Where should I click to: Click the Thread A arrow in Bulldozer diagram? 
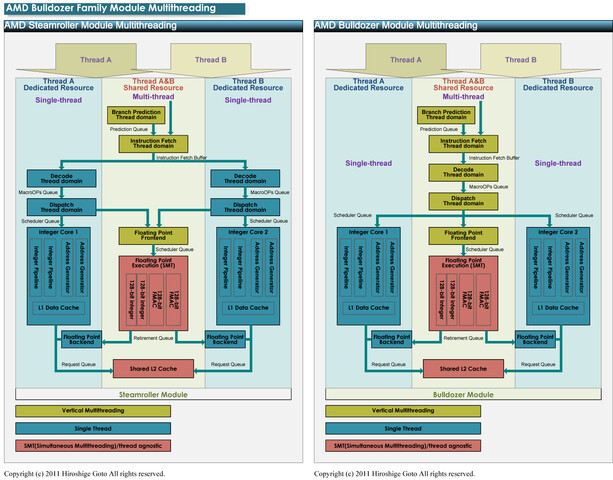point(406,60)
